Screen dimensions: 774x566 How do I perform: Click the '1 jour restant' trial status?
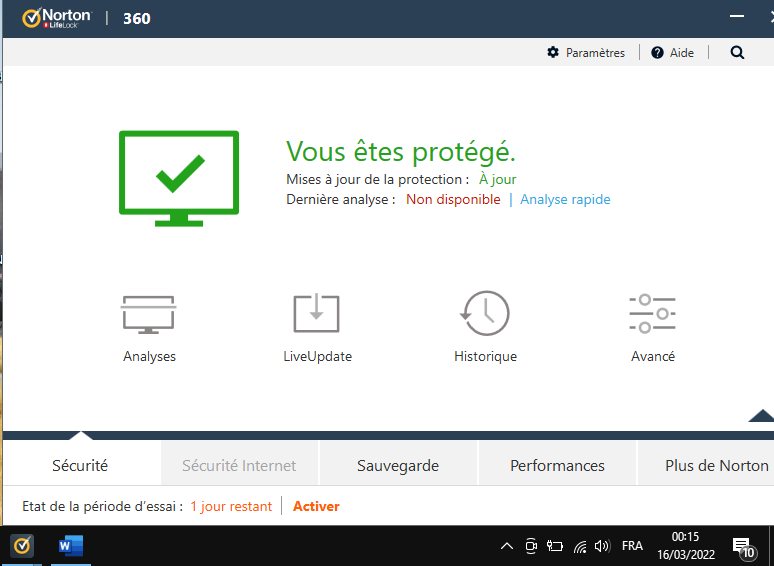pyautogui.click(x=231, y=506)
